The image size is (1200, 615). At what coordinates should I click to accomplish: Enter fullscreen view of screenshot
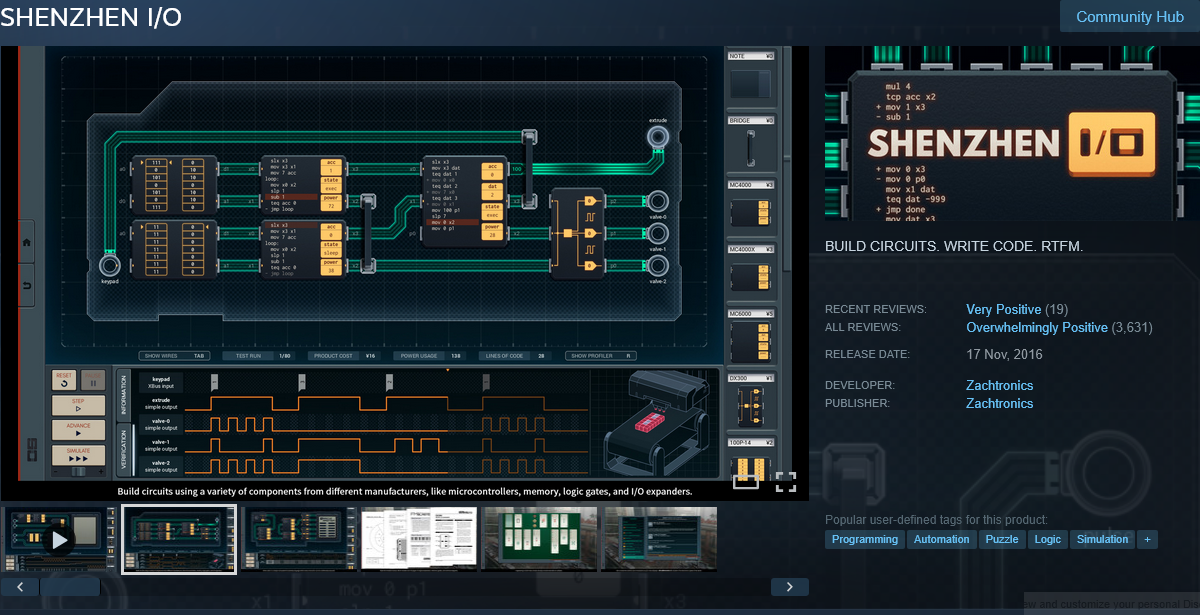pyautogui.click(x=785, y=482)
